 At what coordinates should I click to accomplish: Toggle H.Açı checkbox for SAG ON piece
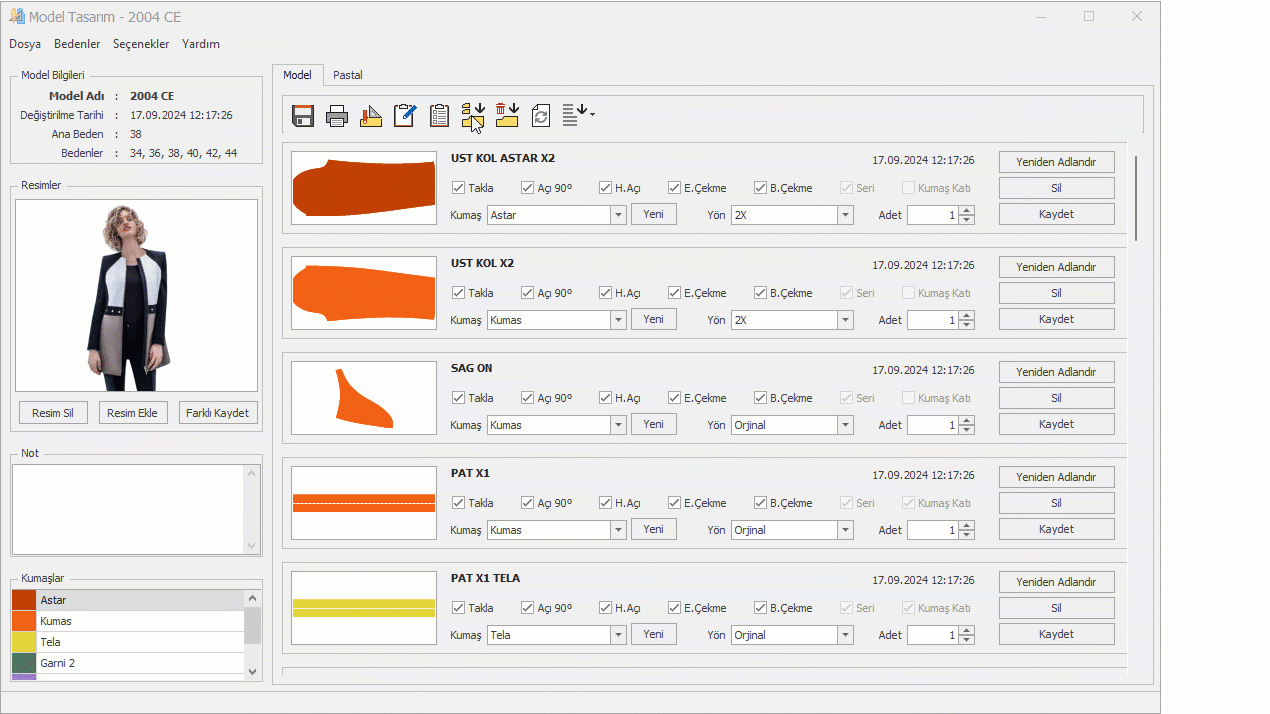[605, 398]
